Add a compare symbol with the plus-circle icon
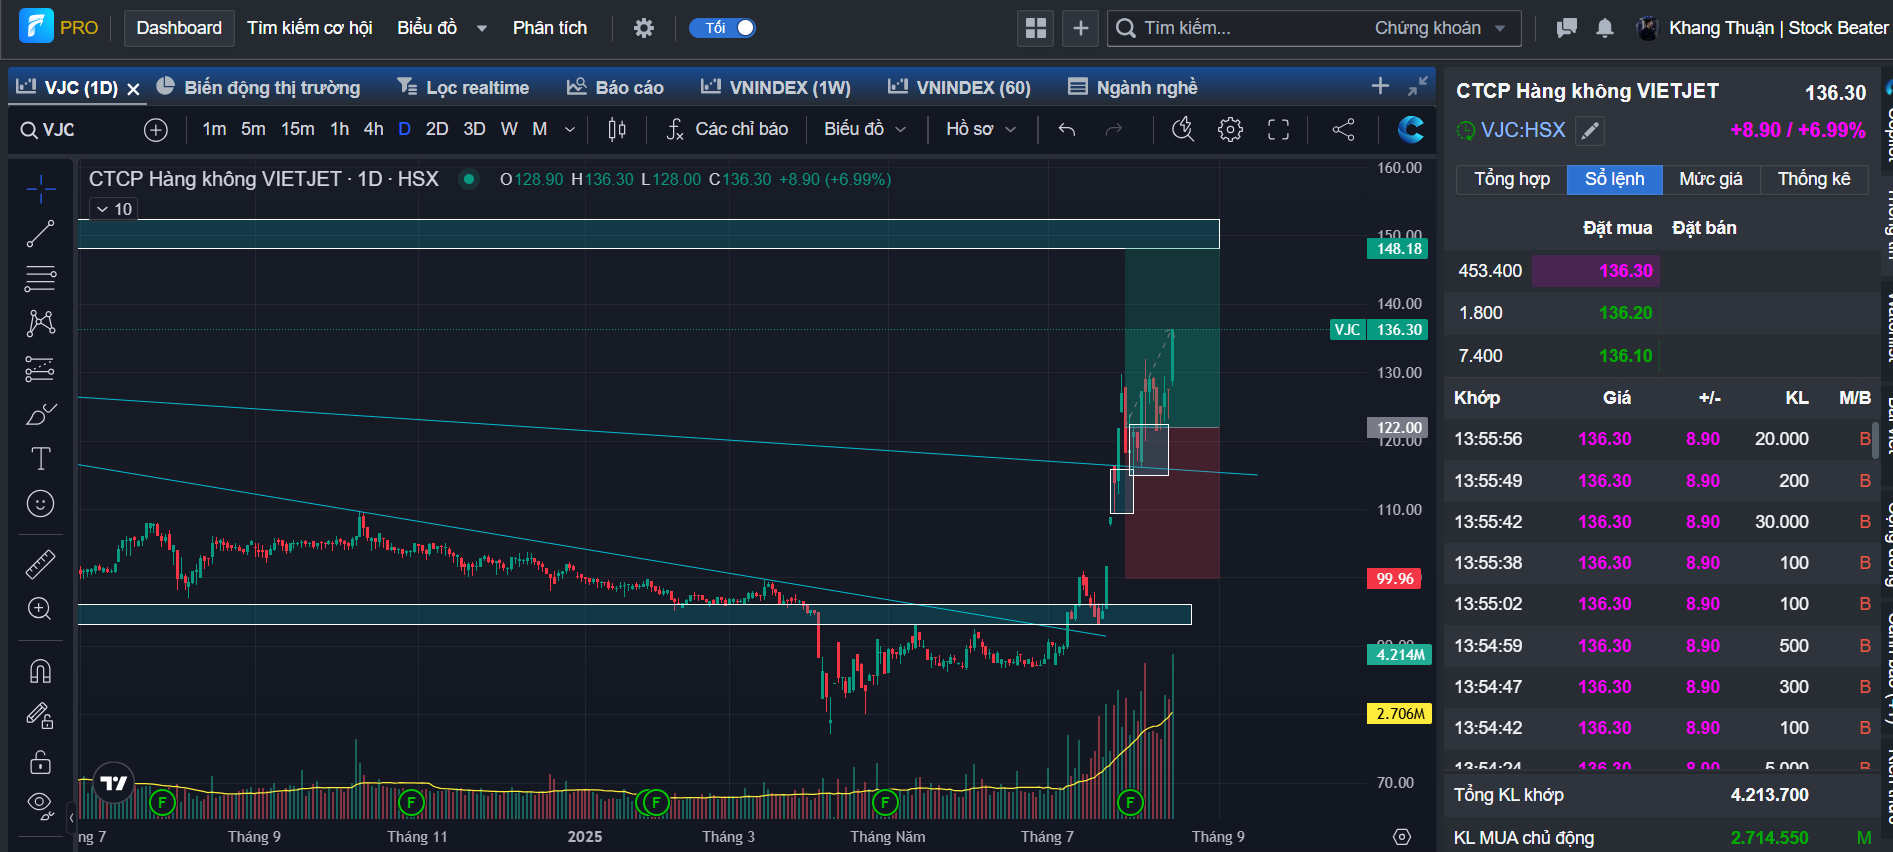The width and height of the screenshot is (1893, 852). pos(156,130)
